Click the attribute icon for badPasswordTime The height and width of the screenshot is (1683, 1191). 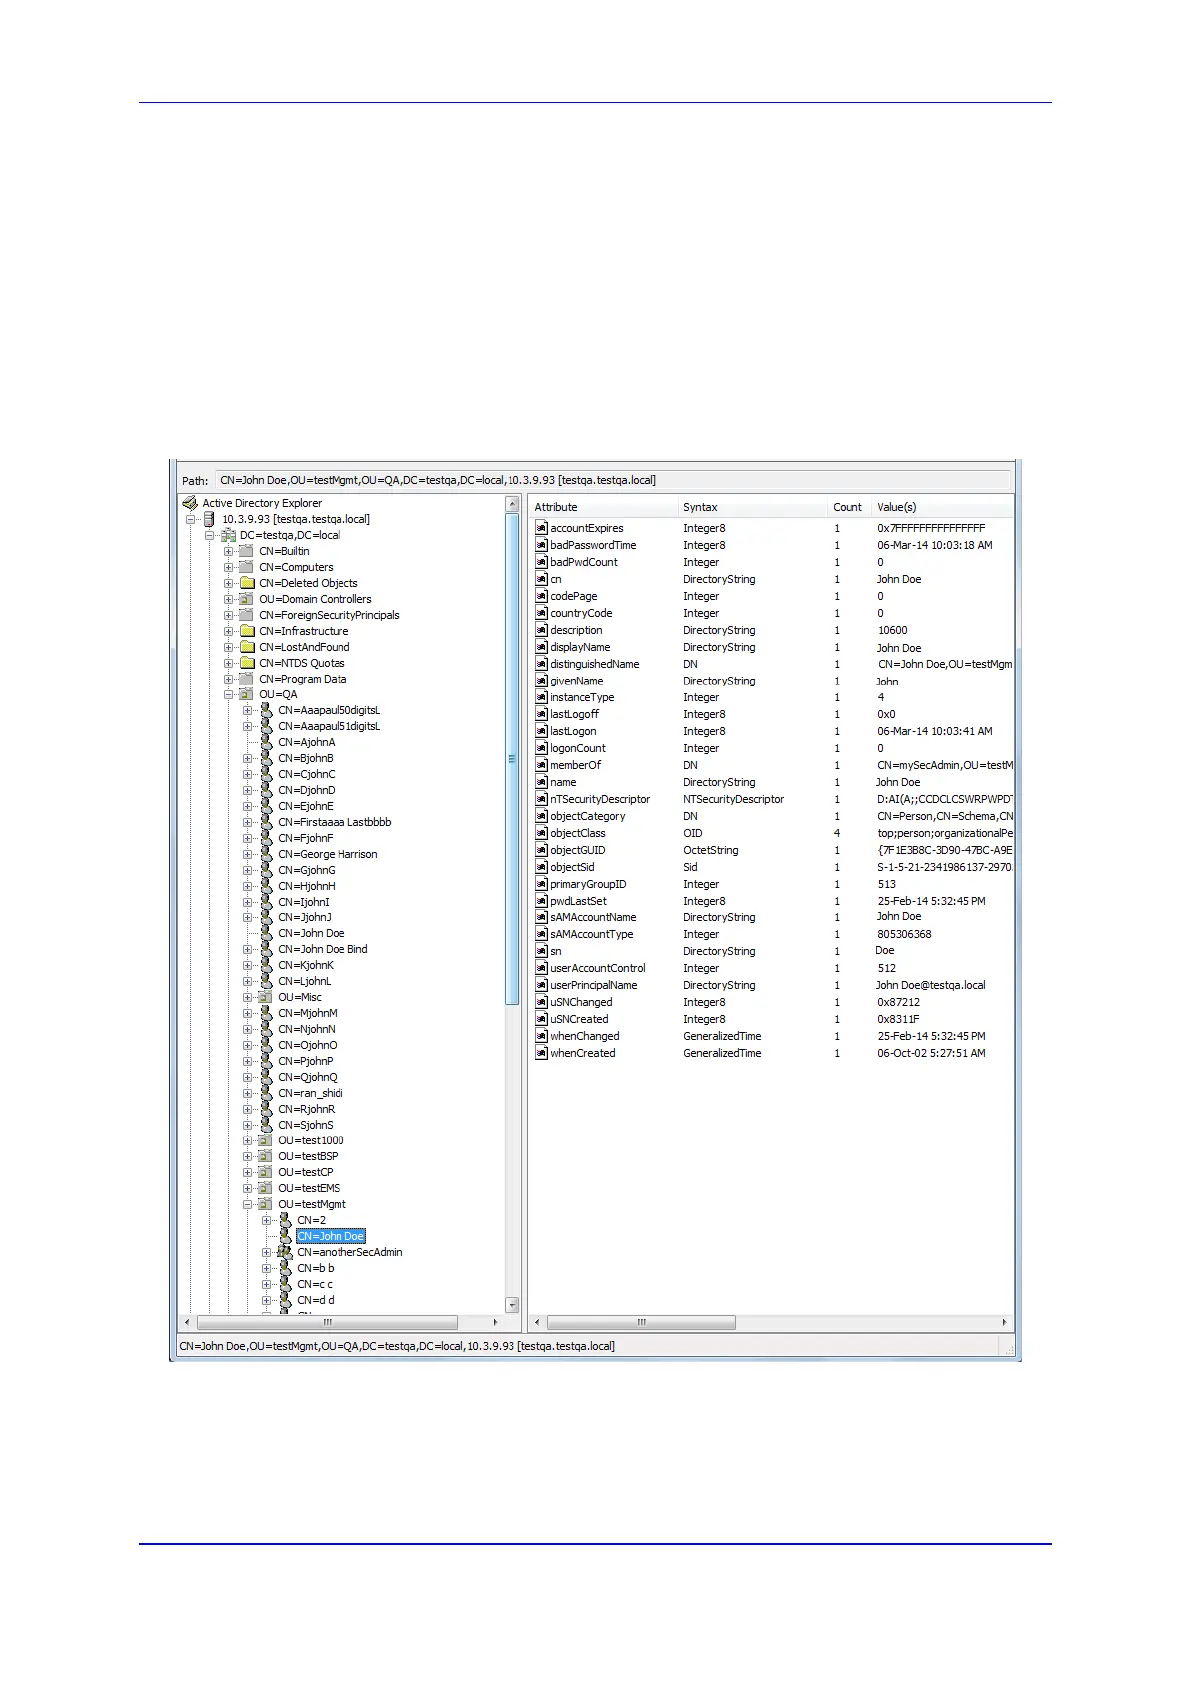click(541, 545)
